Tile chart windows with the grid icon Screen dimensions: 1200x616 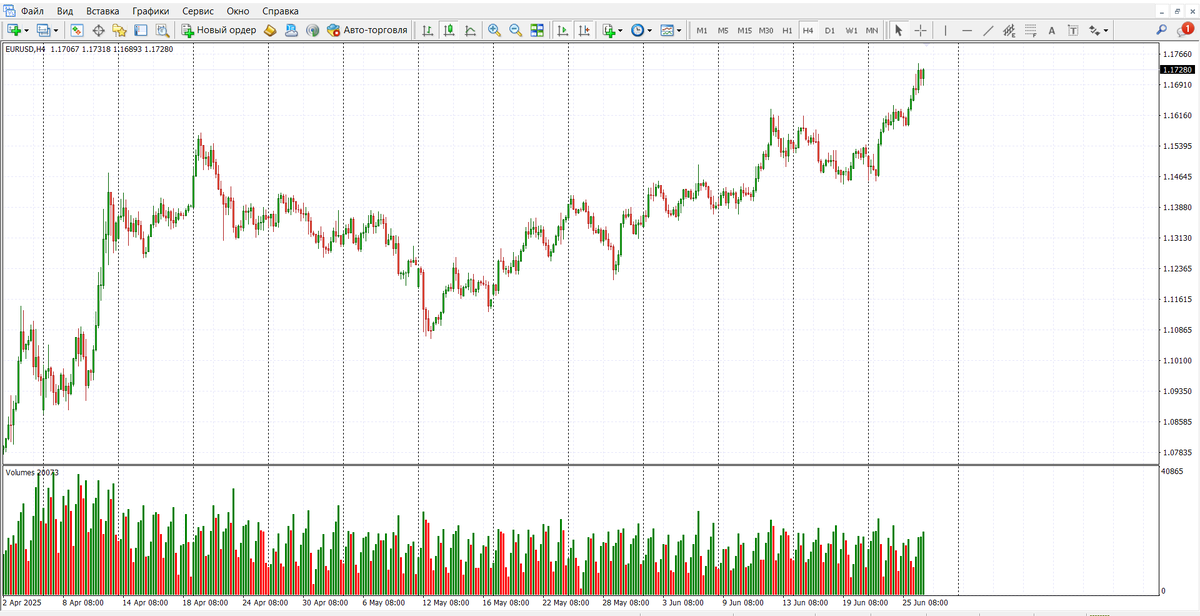pyautogui.click(x=538, y=30)
